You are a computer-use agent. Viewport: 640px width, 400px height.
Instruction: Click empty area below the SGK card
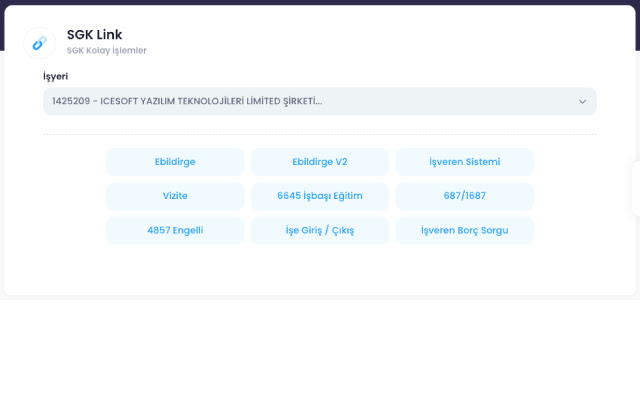tap(320, 350)
